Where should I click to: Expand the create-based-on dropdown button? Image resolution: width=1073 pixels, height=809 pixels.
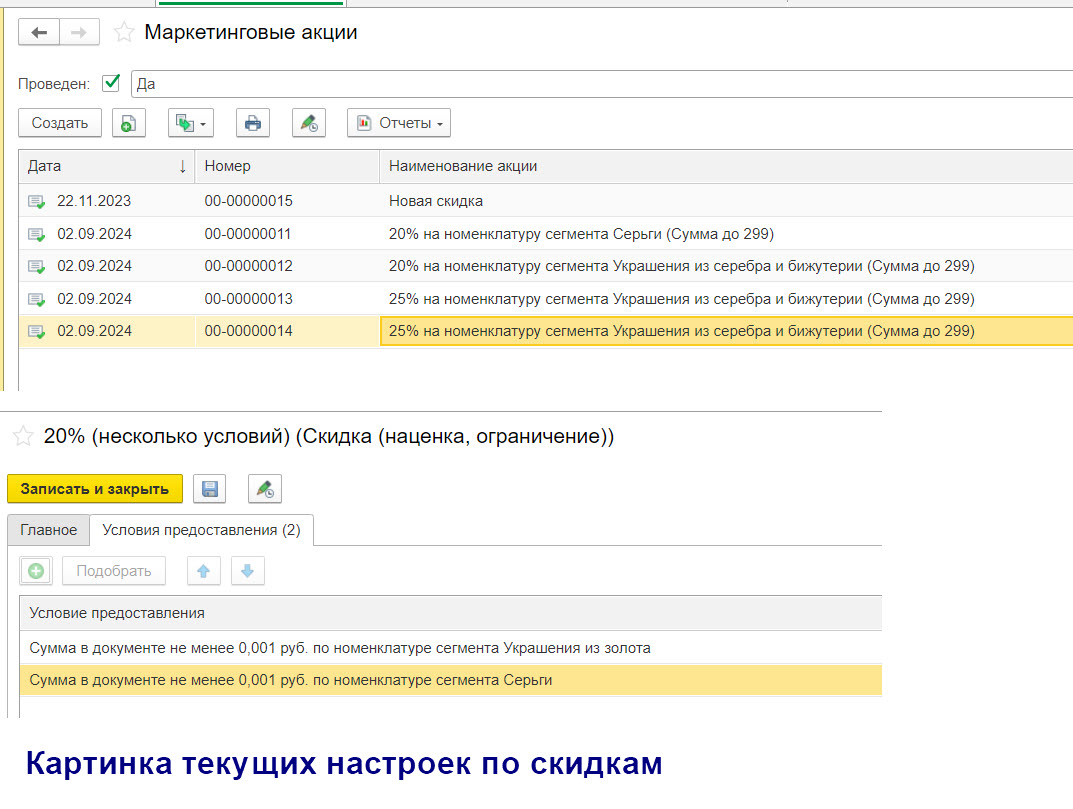click(190, 123)
